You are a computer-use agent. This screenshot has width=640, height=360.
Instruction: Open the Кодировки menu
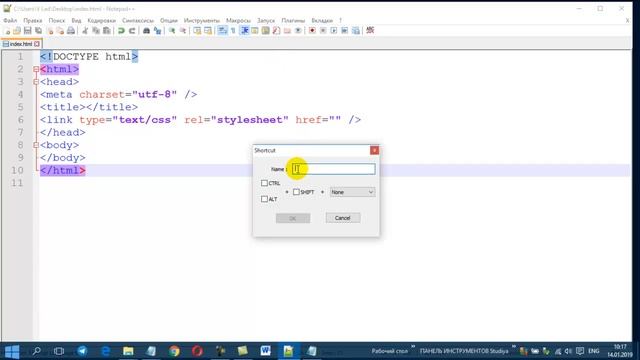coord(102,20)
